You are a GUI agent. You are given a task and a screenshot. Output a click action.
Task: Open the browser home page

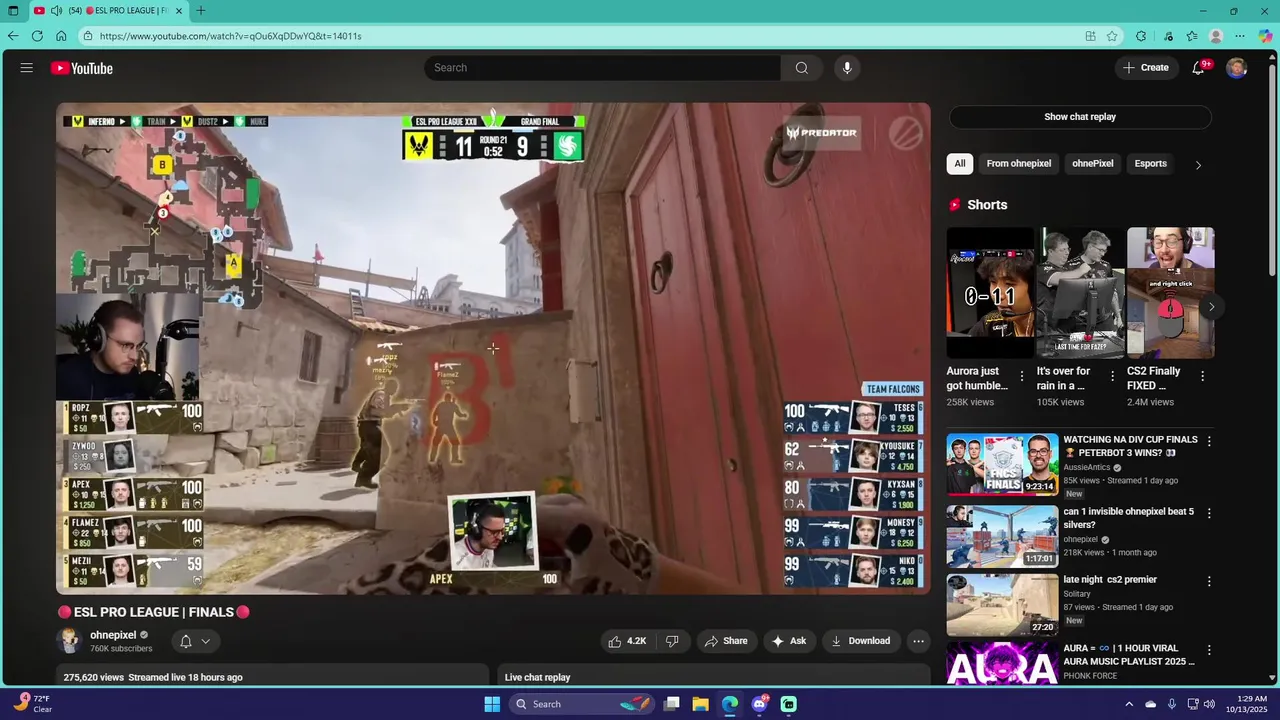pos(61,36)
